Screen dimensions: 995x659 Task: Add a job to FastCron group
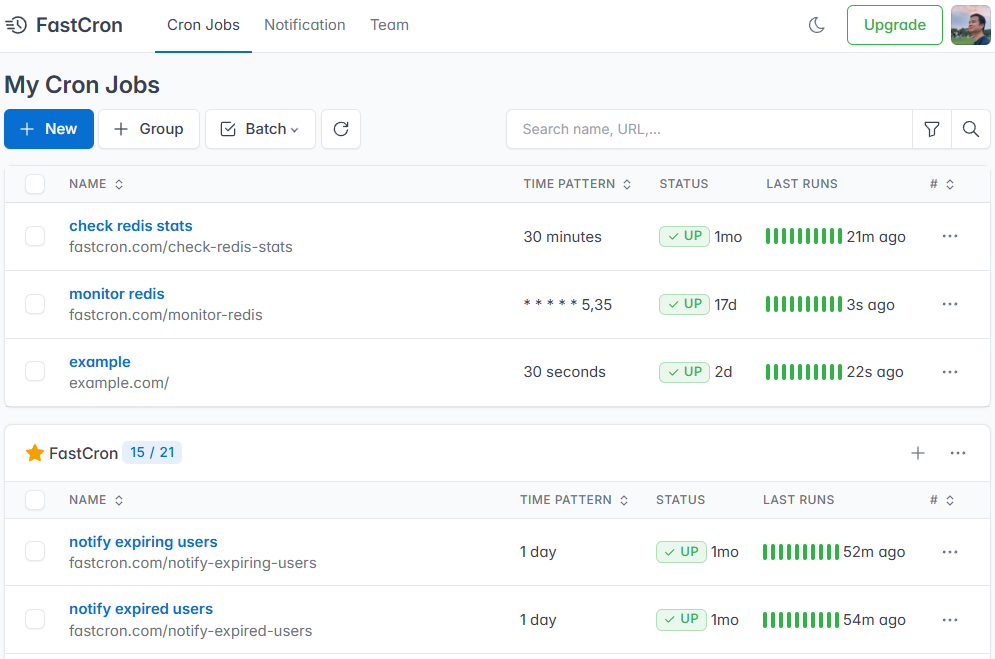coord(918,453)
